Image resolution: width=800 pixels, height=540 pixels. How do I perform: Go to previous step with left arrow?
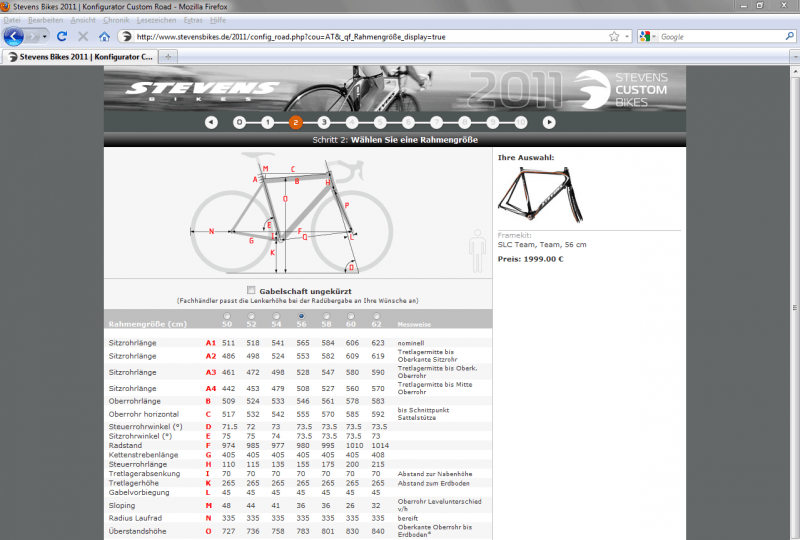point(211,122)
